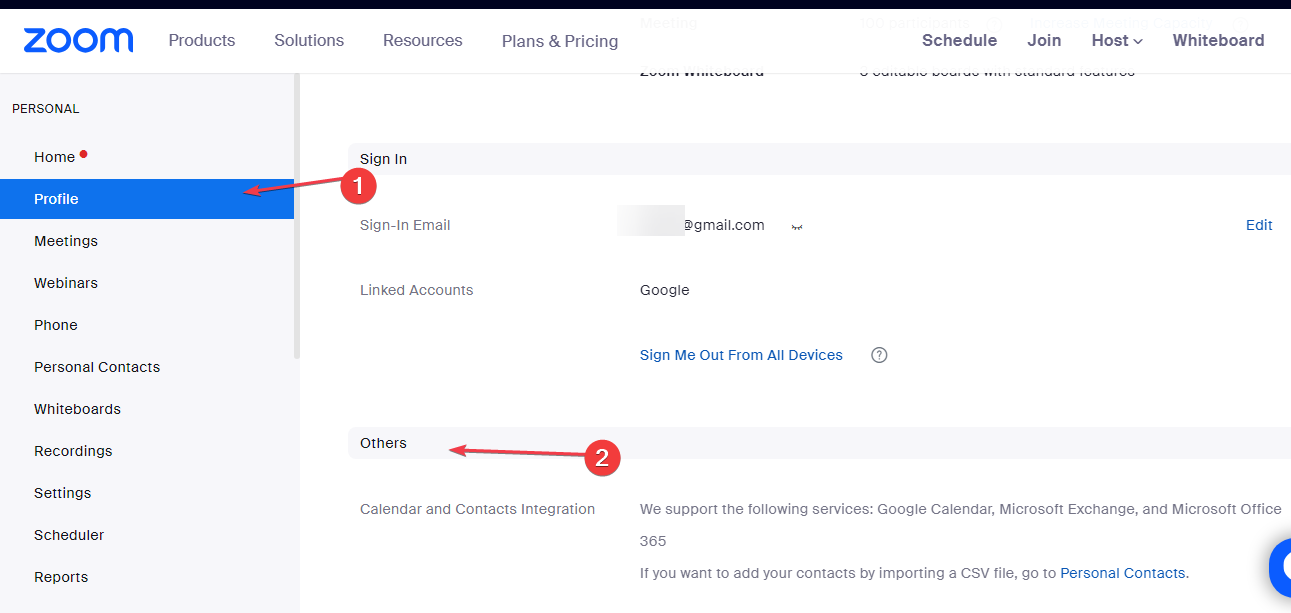This screenshot has height=613, width=1291.
Task: Open the Resources menu
Action: point(423,40)
